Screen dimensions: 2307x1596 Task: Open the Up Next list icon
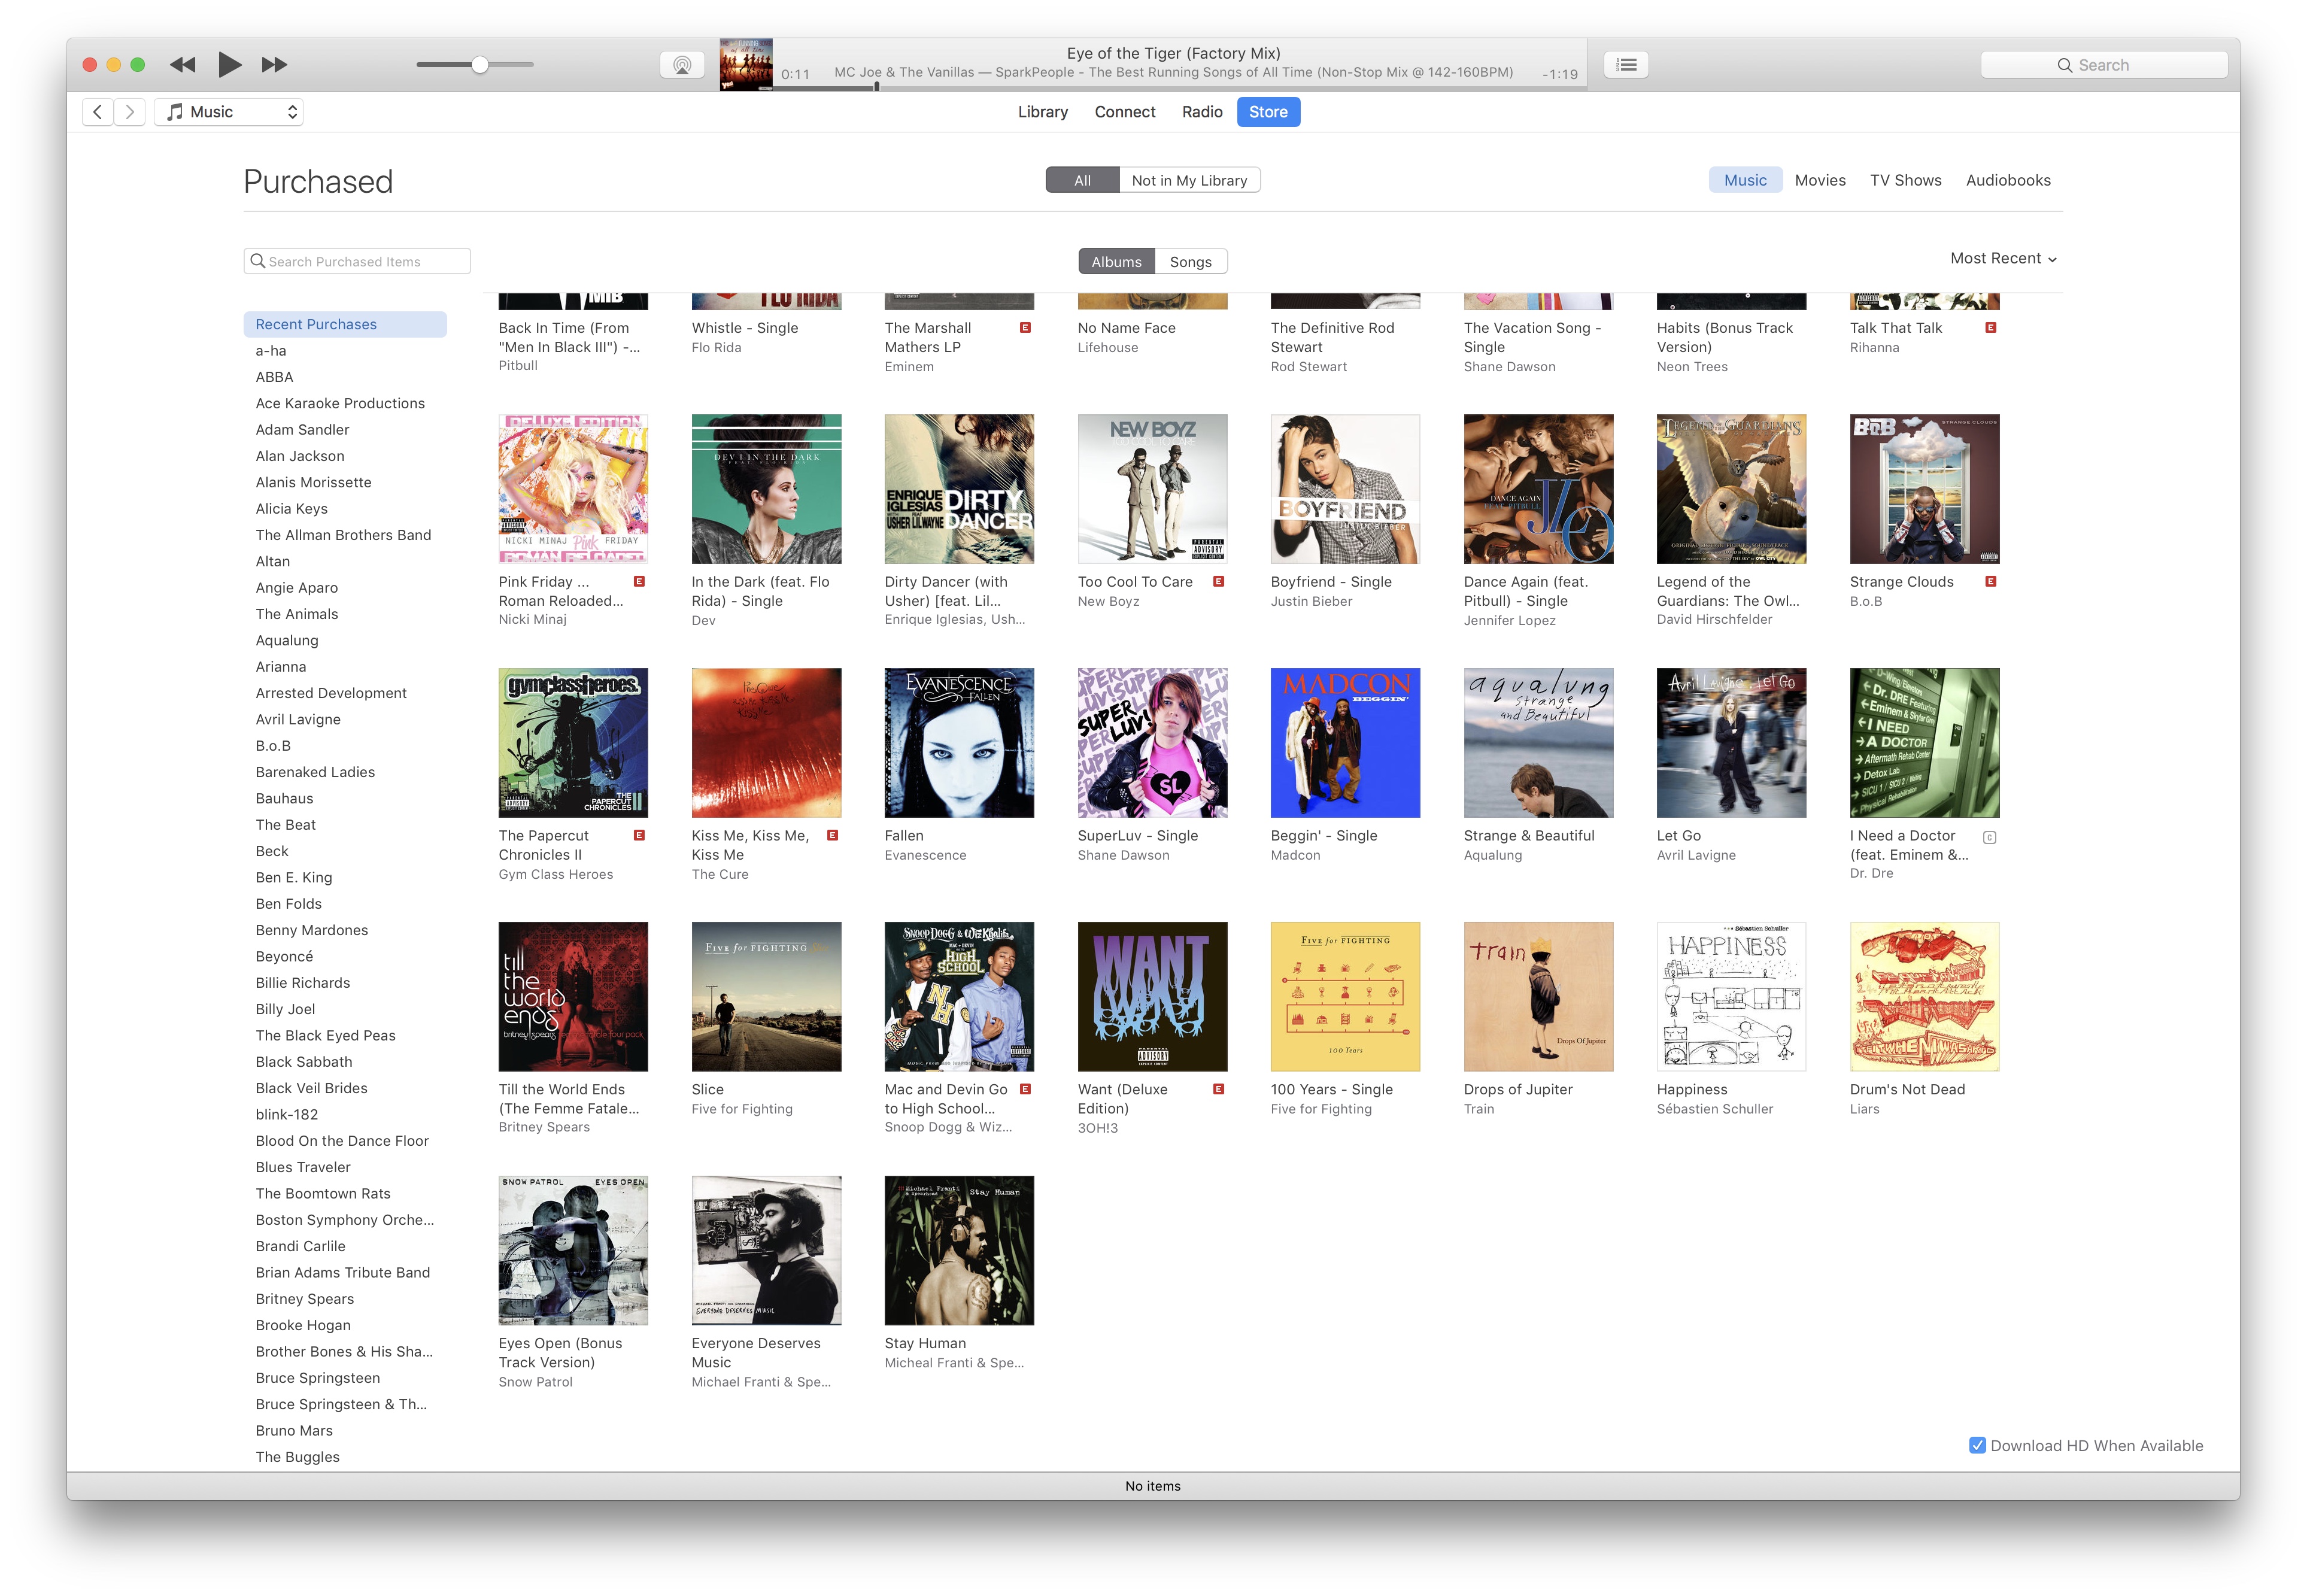pyautogui.click(x=1626, y=65)
